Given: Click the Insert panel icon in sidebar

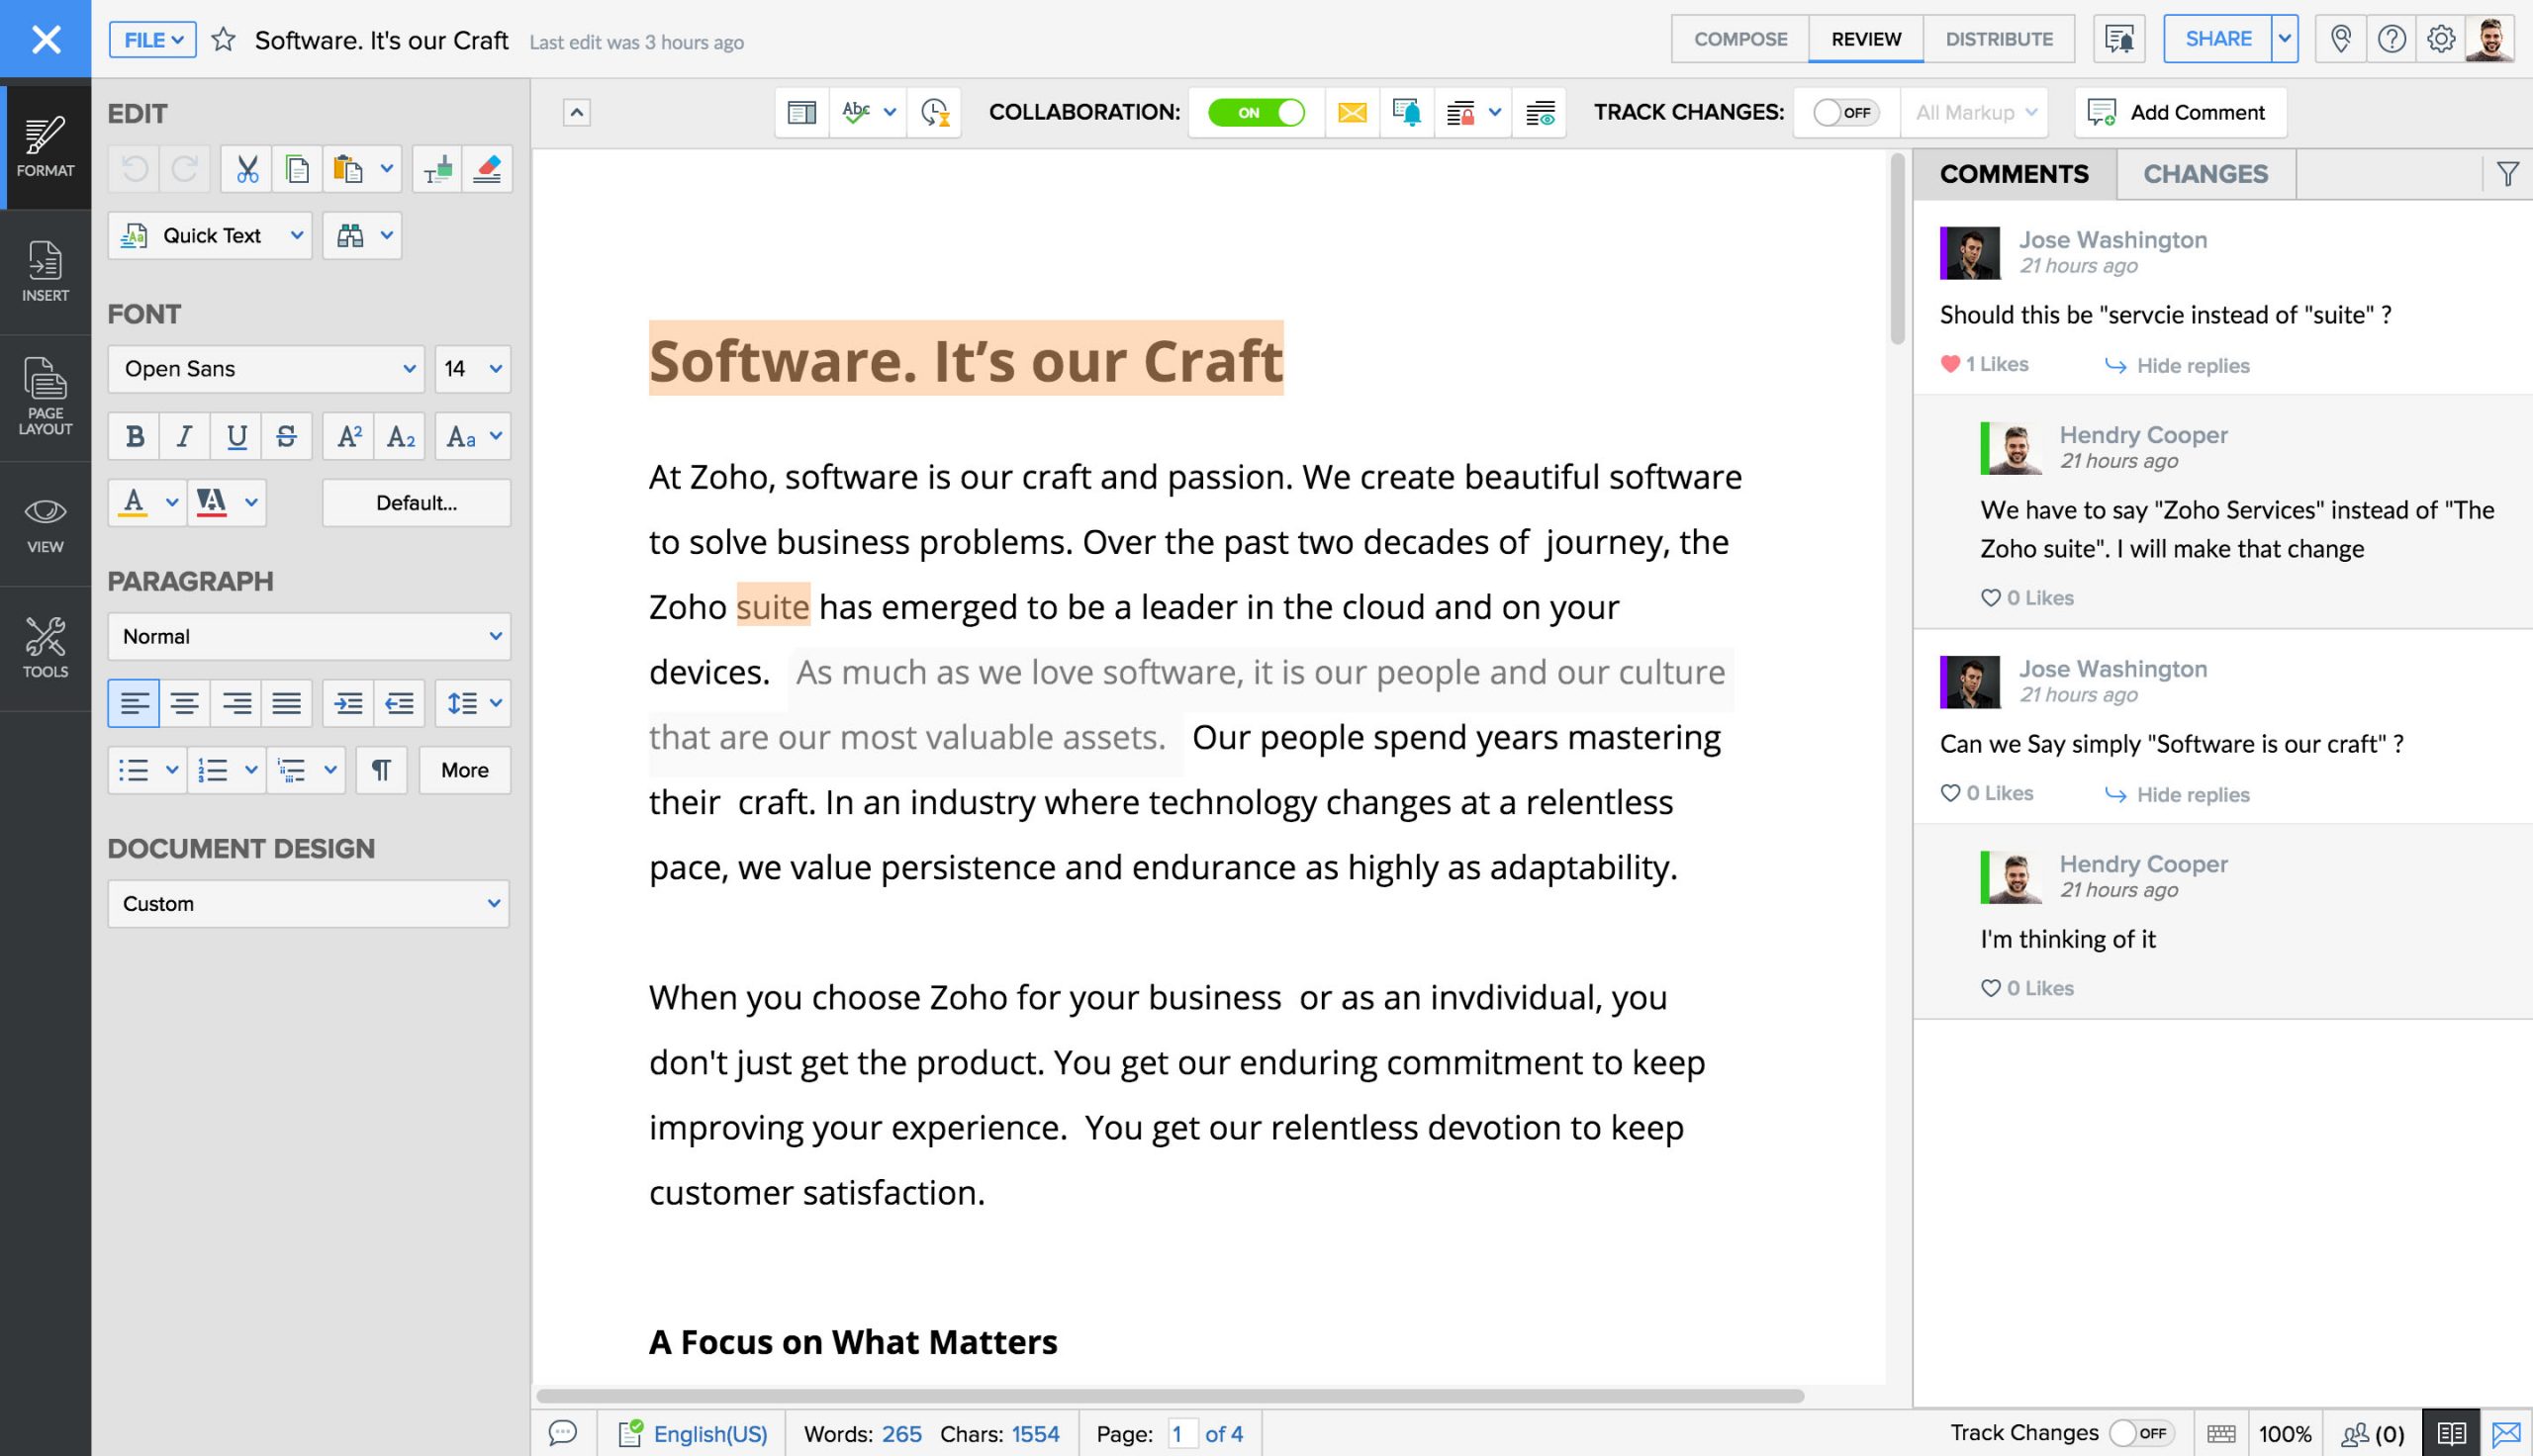Looking at the screenshot, I should tap(47, 270).
